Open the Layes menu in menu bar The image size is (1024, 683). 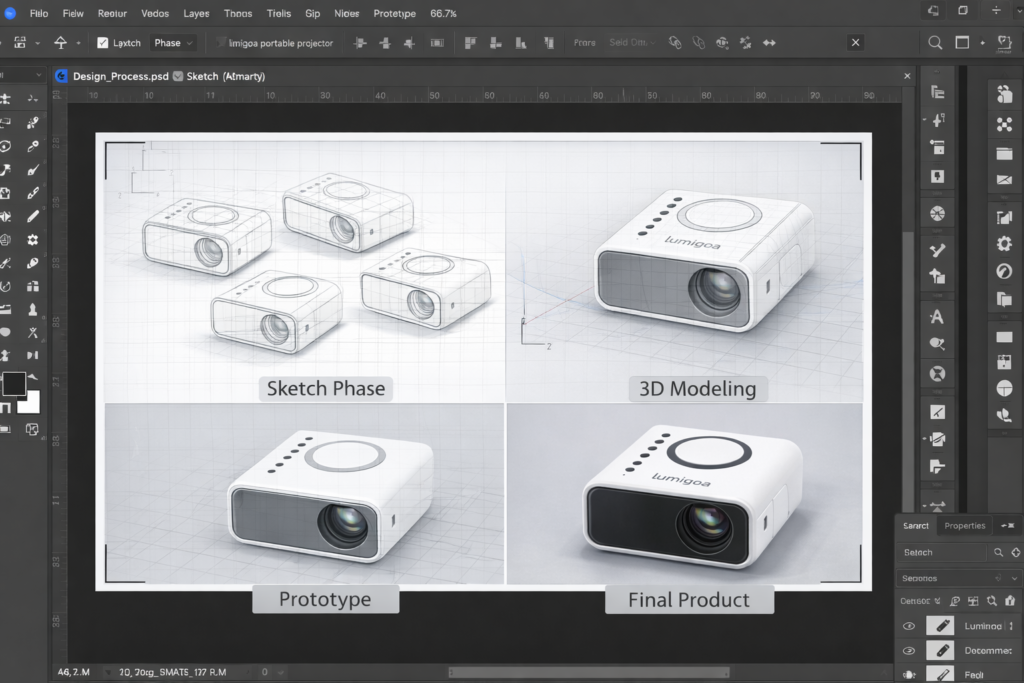196,14
